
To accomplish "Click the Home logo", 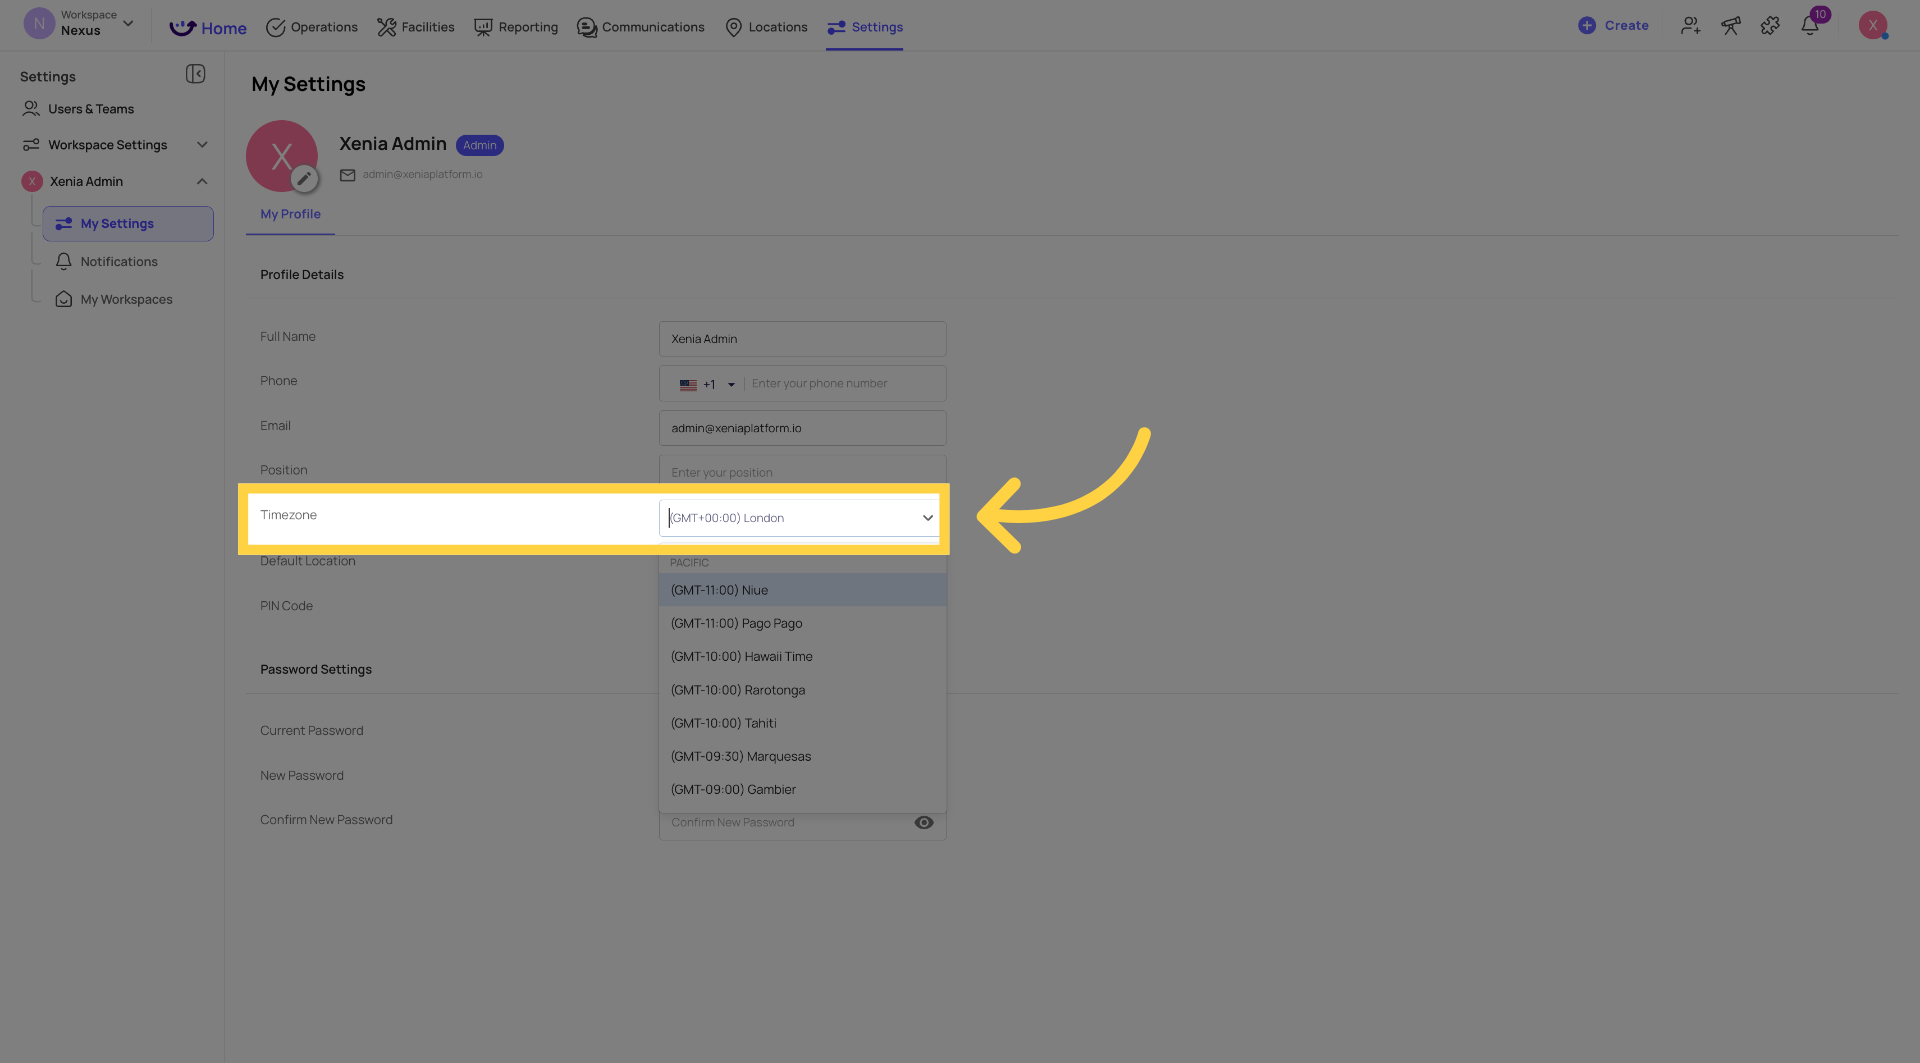I will [x=208, y=28].
